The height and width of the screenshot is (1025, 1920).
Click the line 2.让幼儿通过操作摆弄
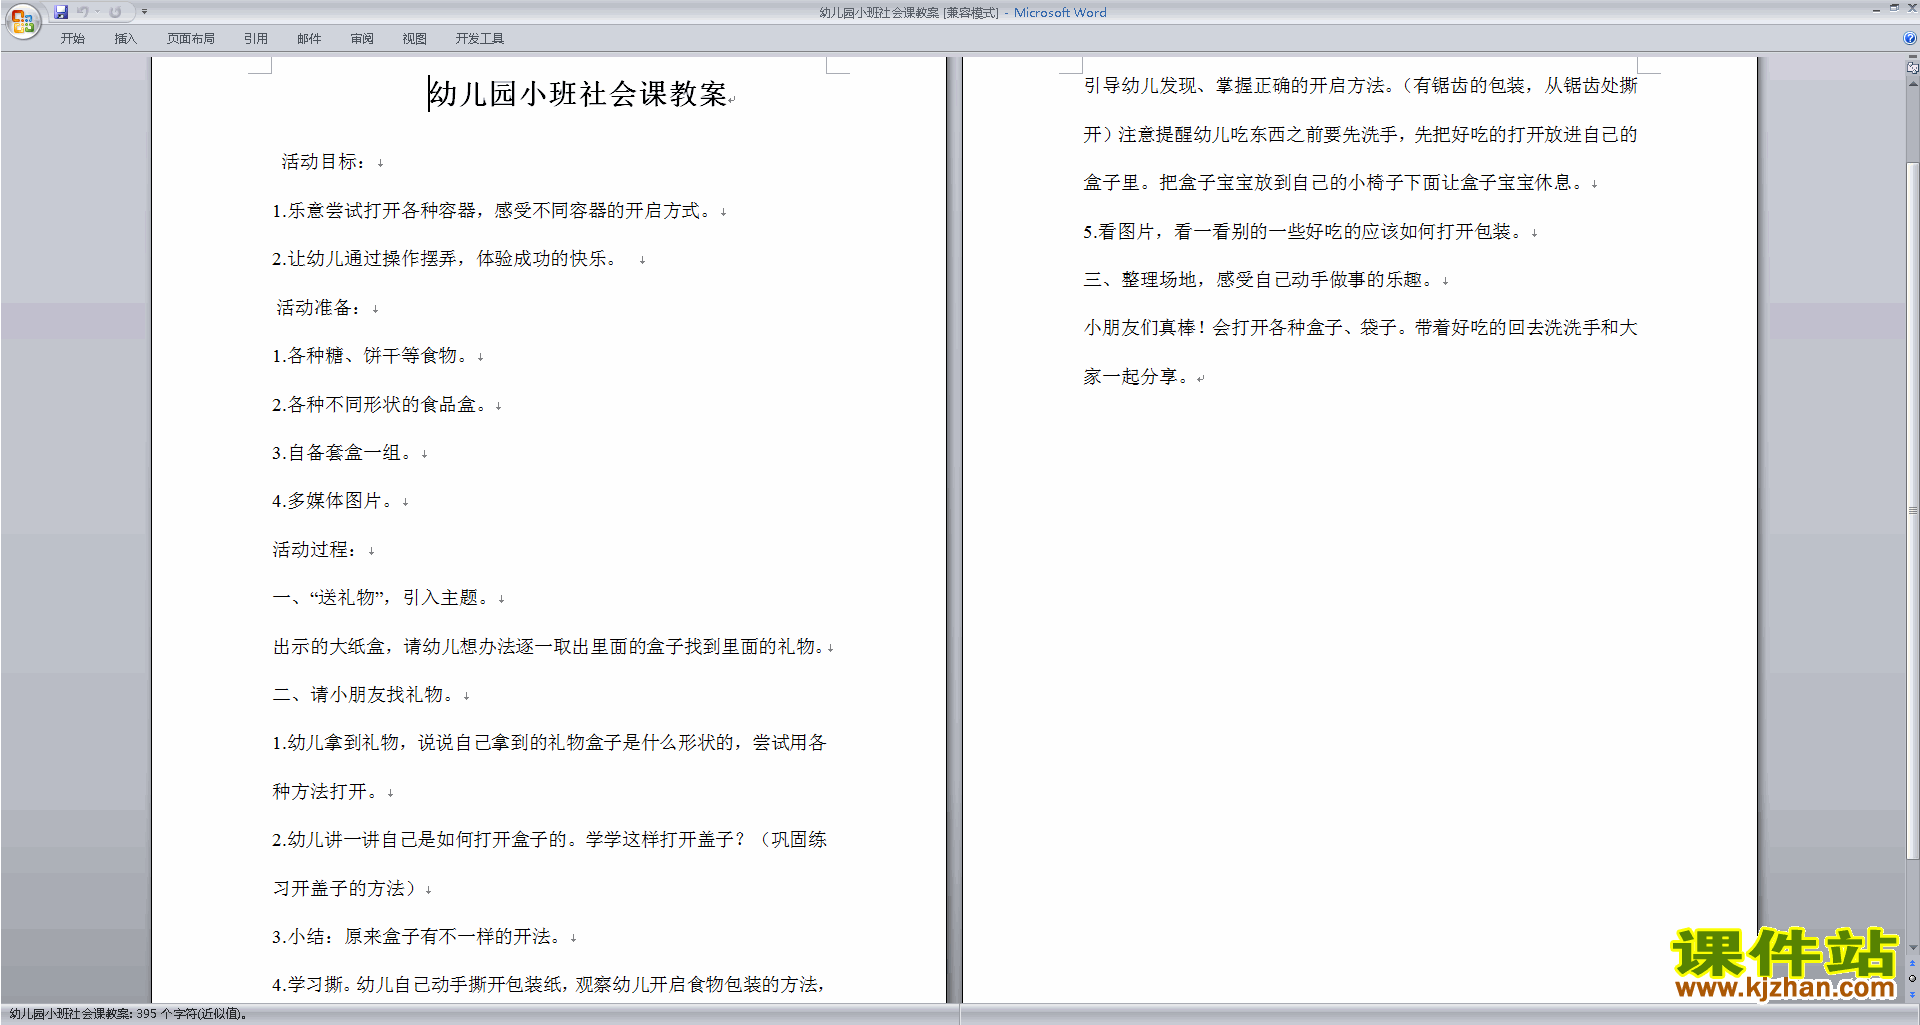[447, 259]
